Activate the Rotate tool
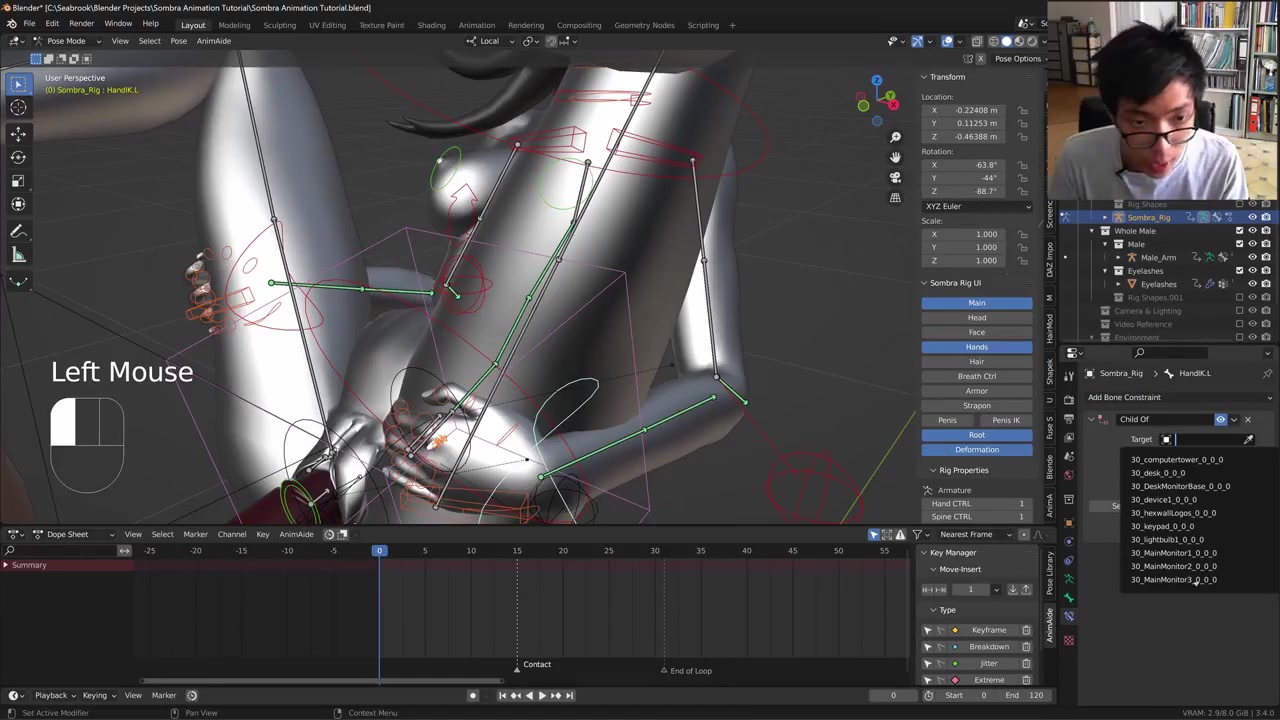Viewport: 1280px width, 720px height. tap(18, 157)
